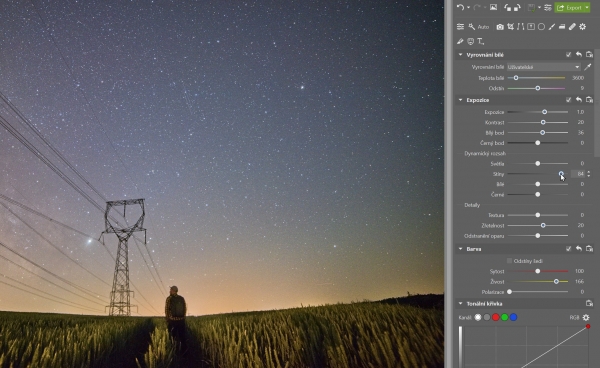Image resolution: width=600 pixels, height=368 pixels.
Task: Open the Export dropdown arrow
Action: (587, 8)
